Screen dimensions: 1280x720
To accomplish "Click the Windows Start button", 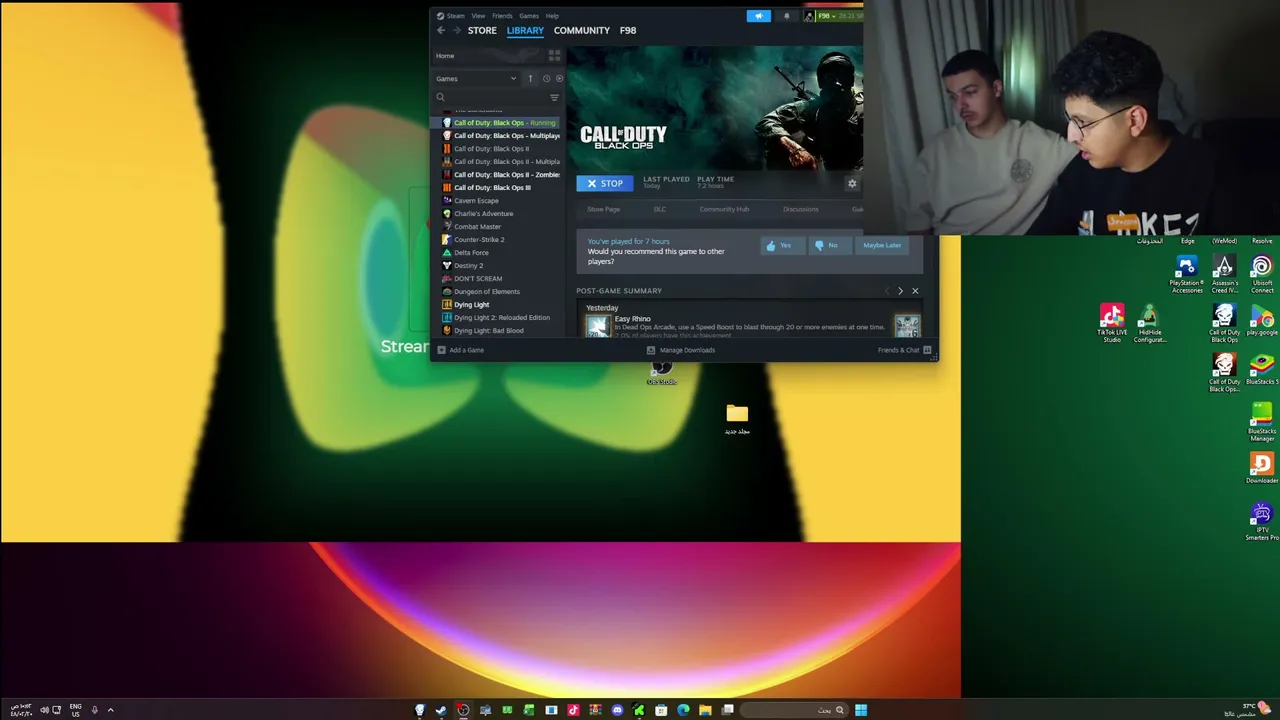I will [861, 711].
